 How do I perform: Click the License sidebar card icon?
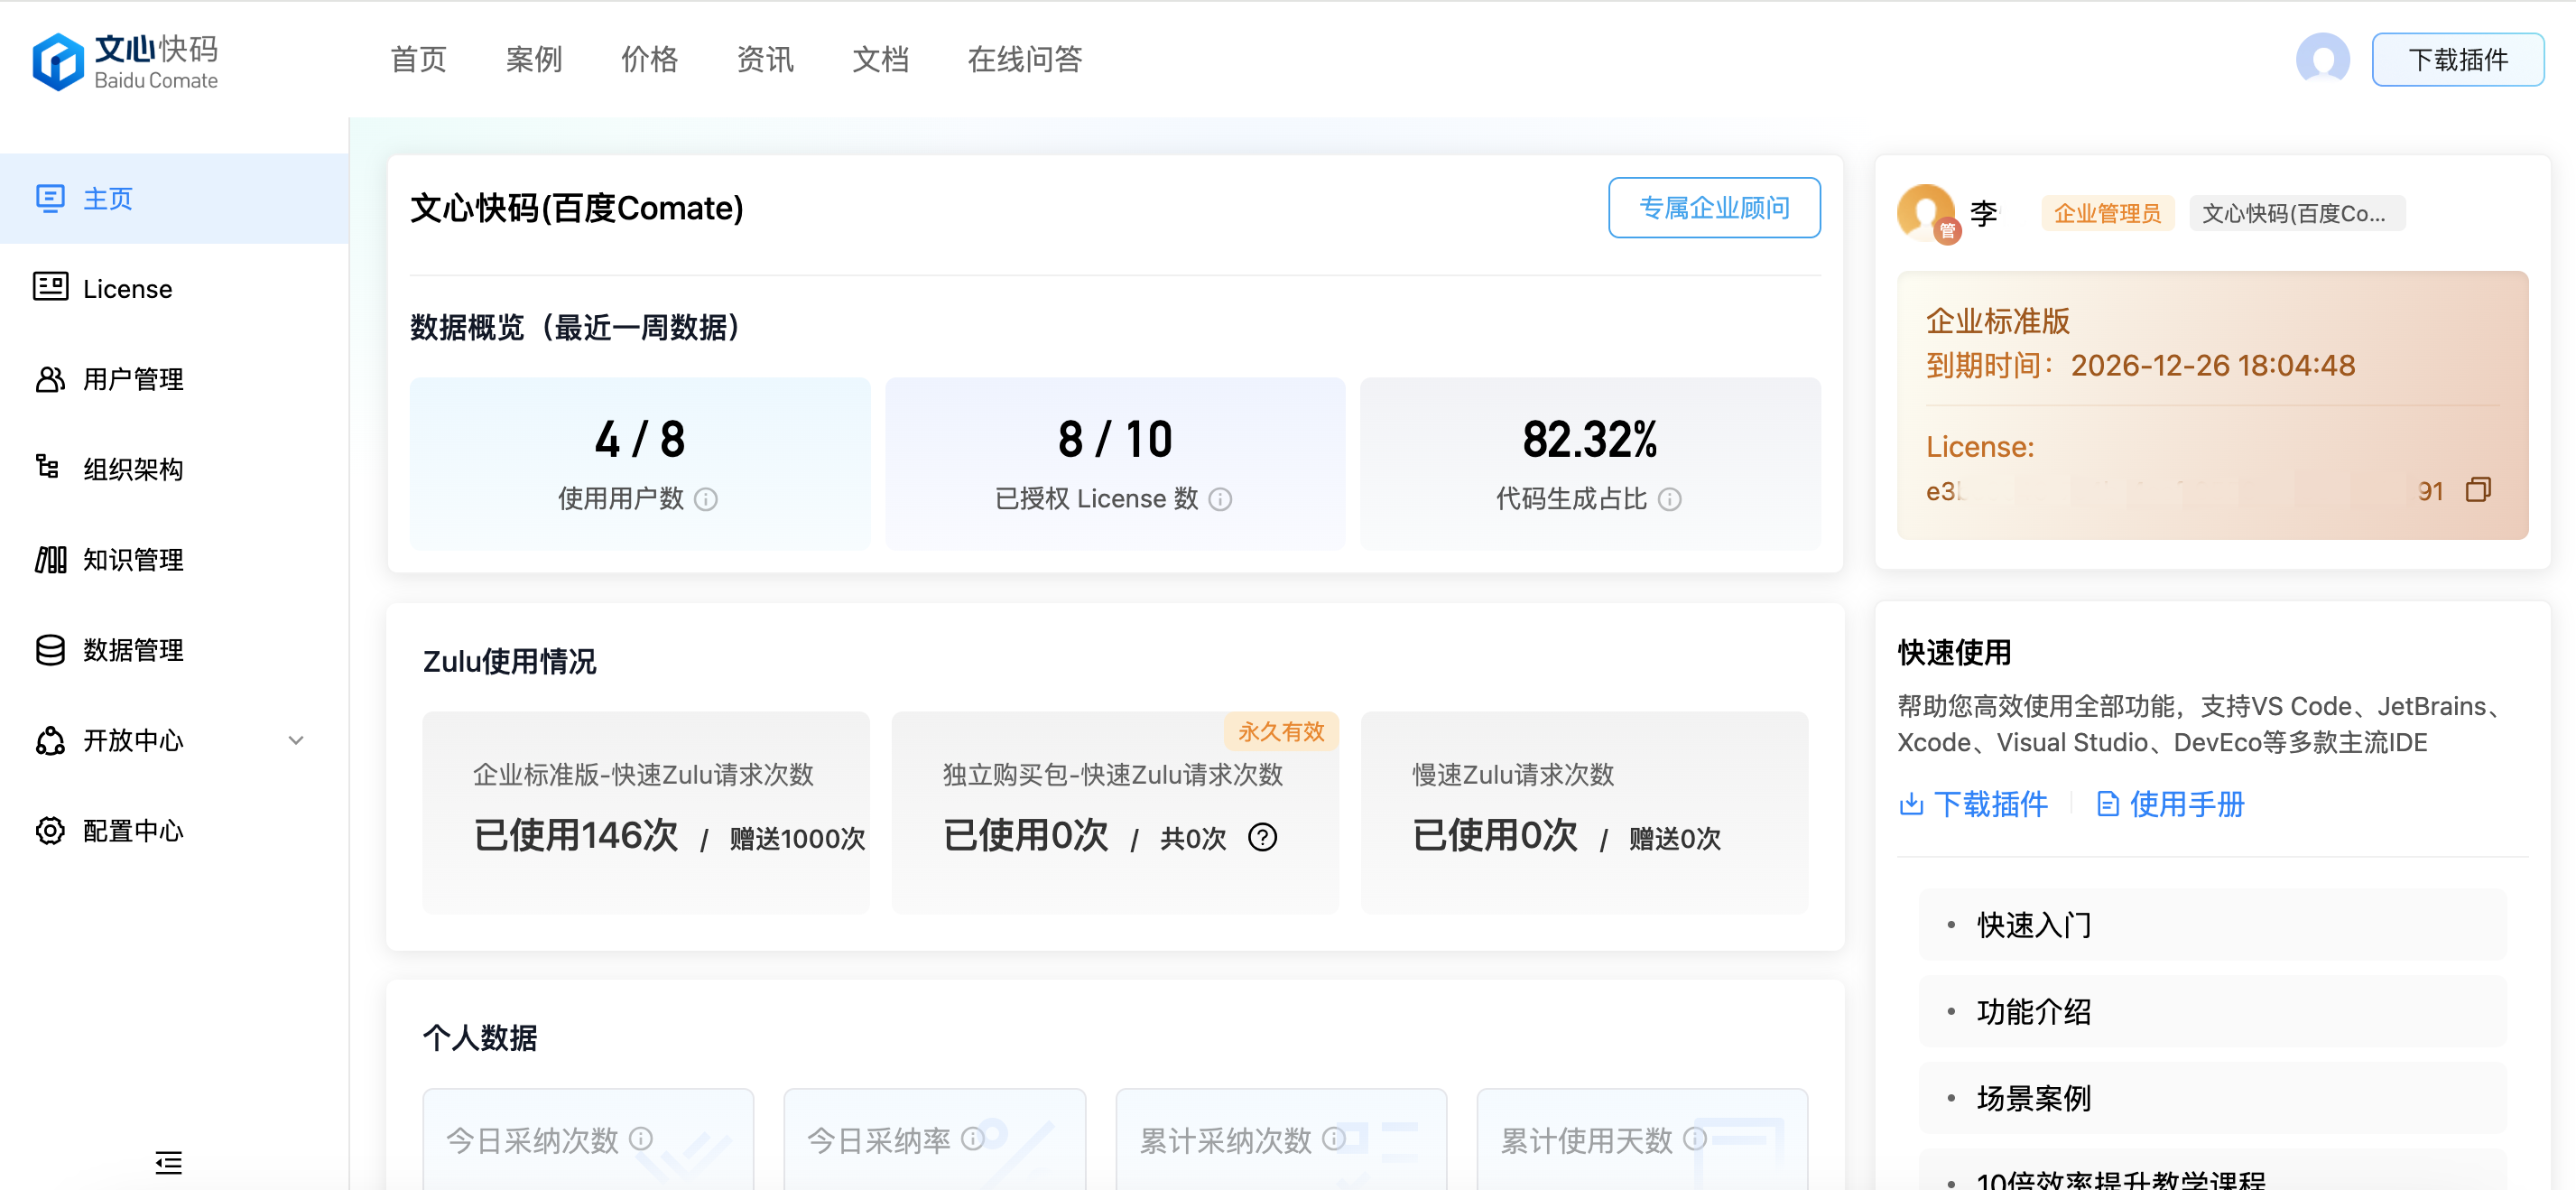coord(50,287)
